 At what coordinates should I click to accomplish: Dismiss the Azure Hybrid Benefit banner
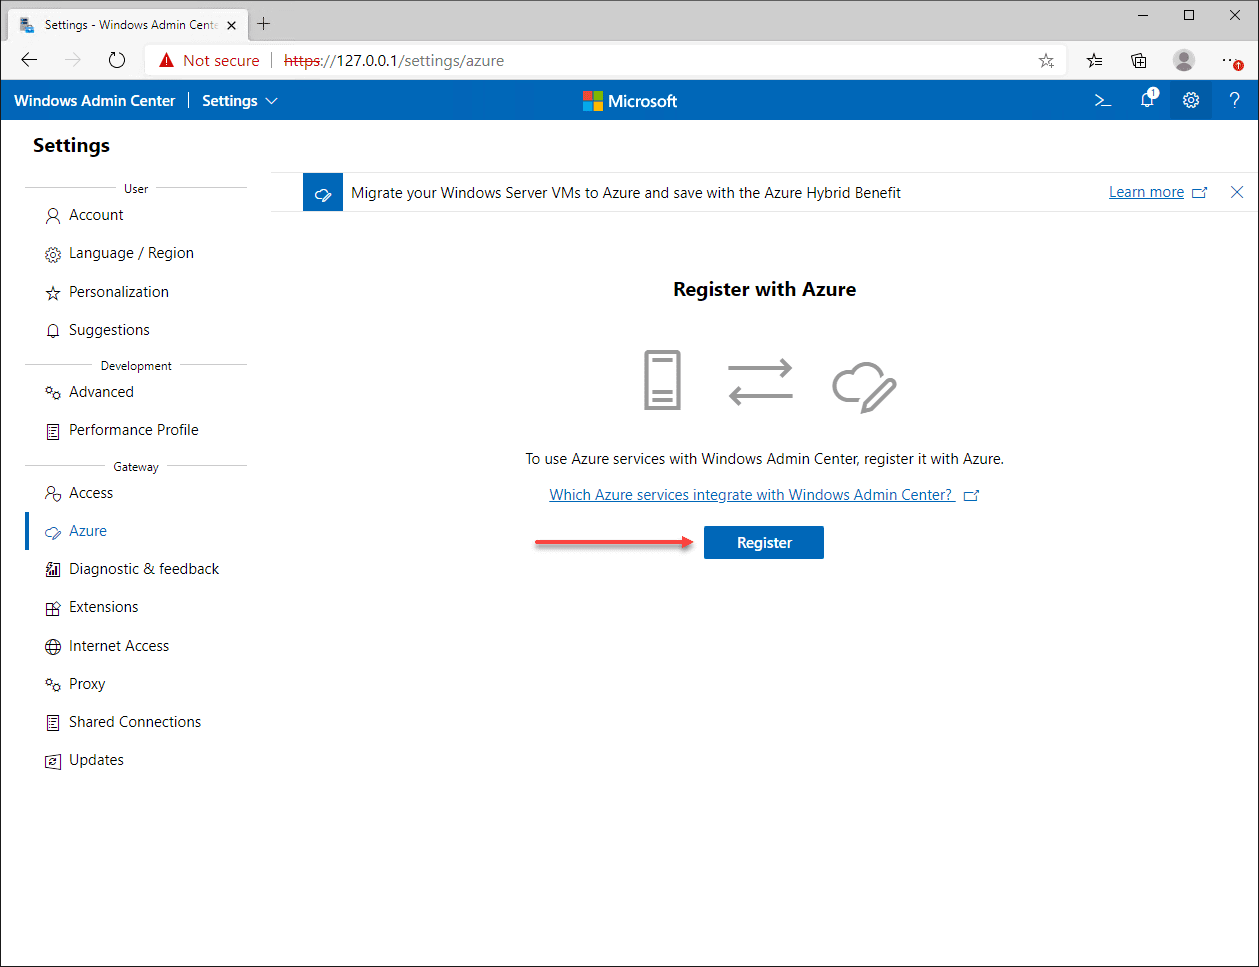click(1237, 192)
